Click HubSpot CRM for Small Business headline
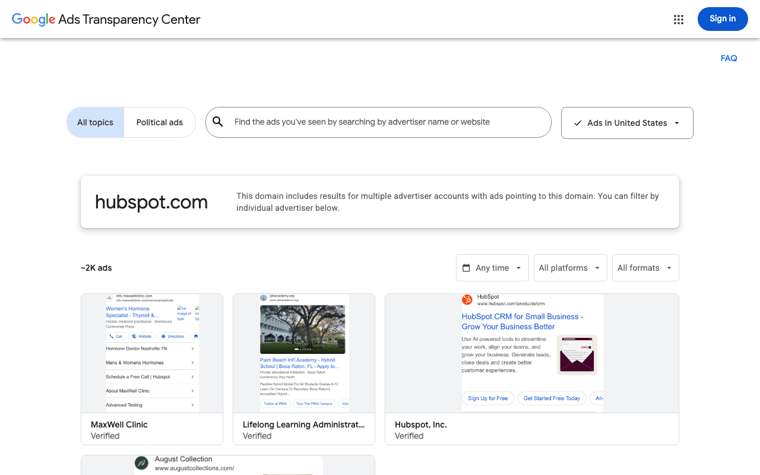760x475 pixels. click(522, 321)
